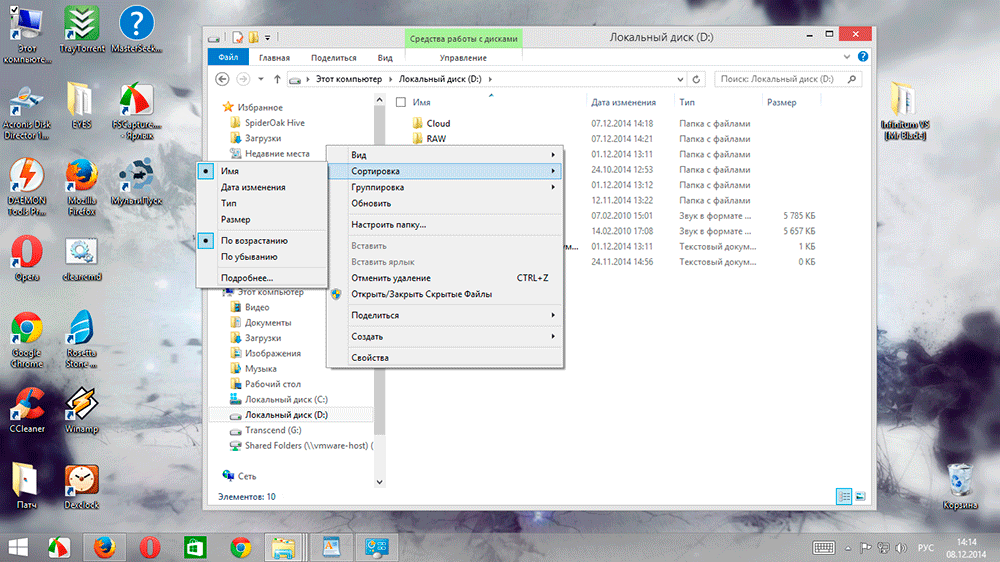
Task: Open the EYES folder on desktop
Action: coord(81,106)
